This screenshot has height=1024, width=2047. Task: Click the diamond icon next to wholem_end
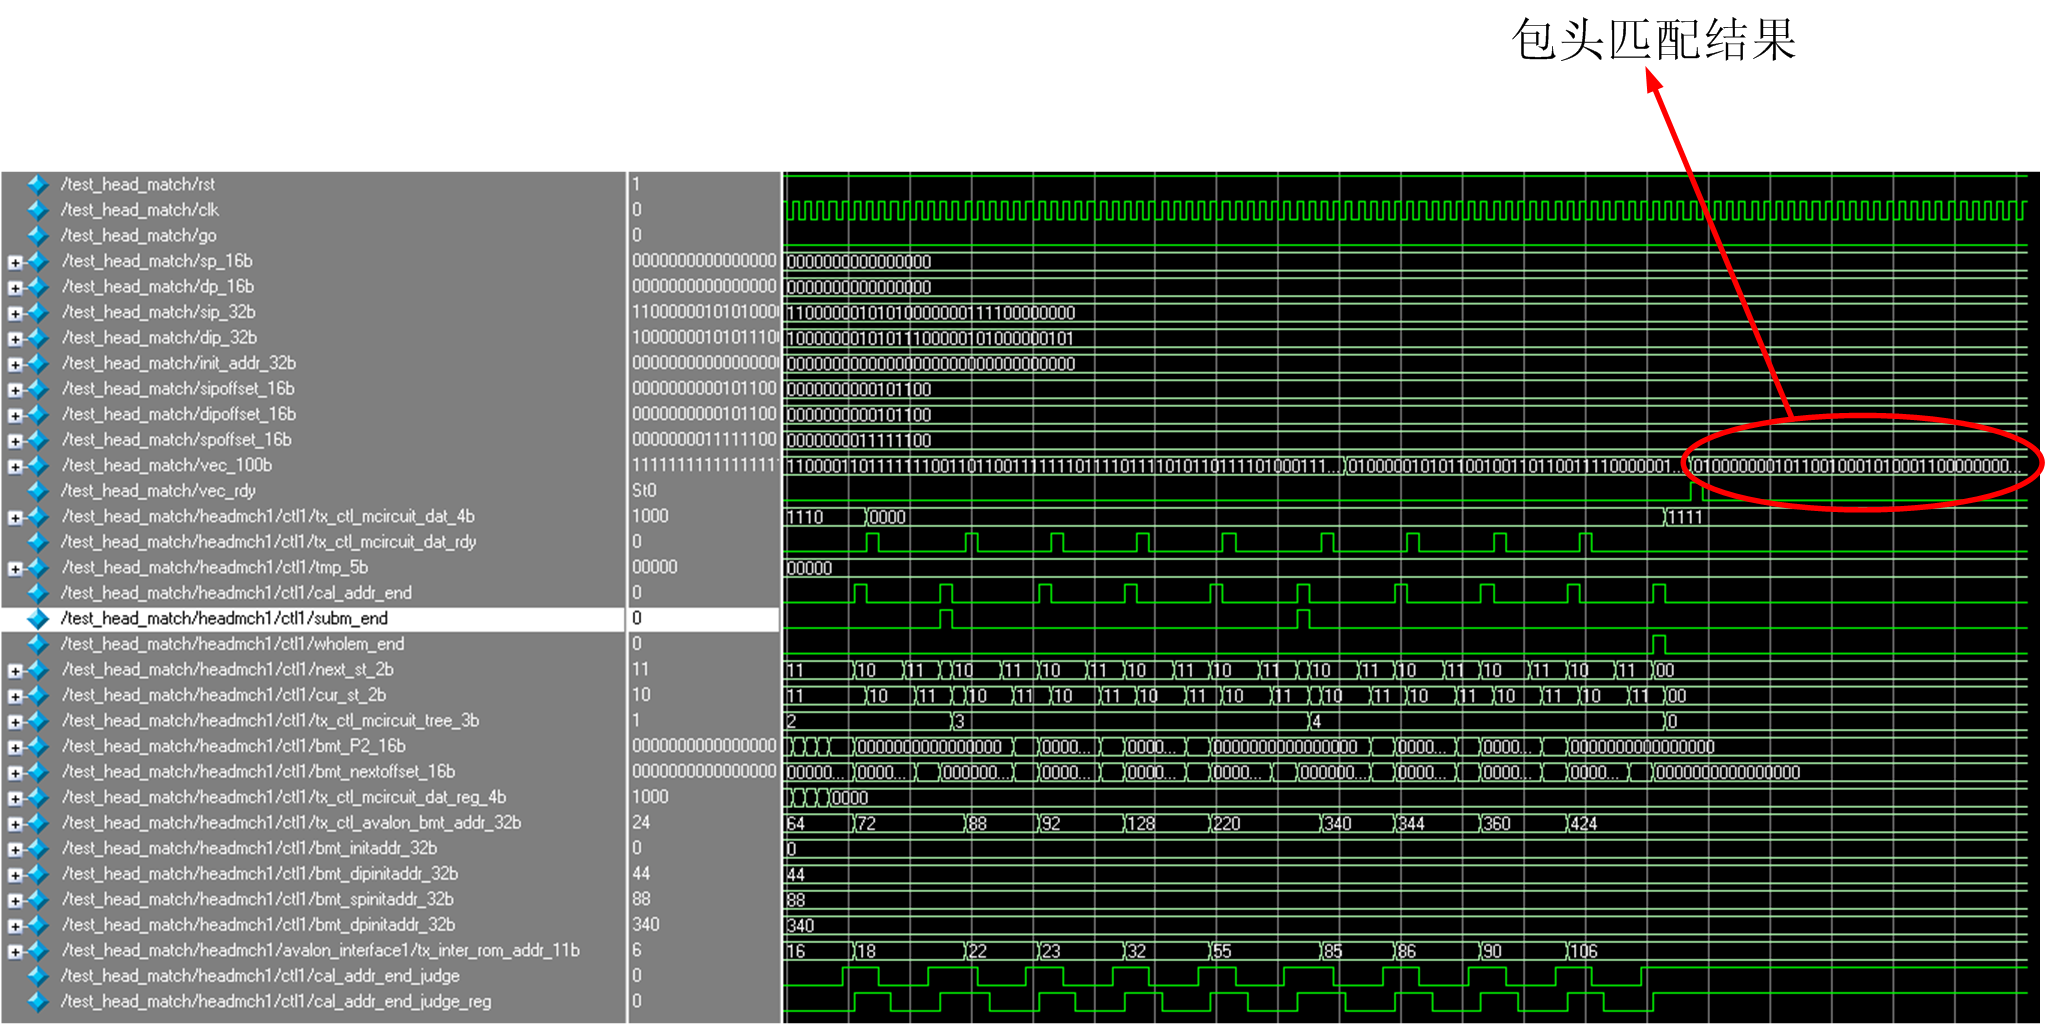[x=38, y=644]
